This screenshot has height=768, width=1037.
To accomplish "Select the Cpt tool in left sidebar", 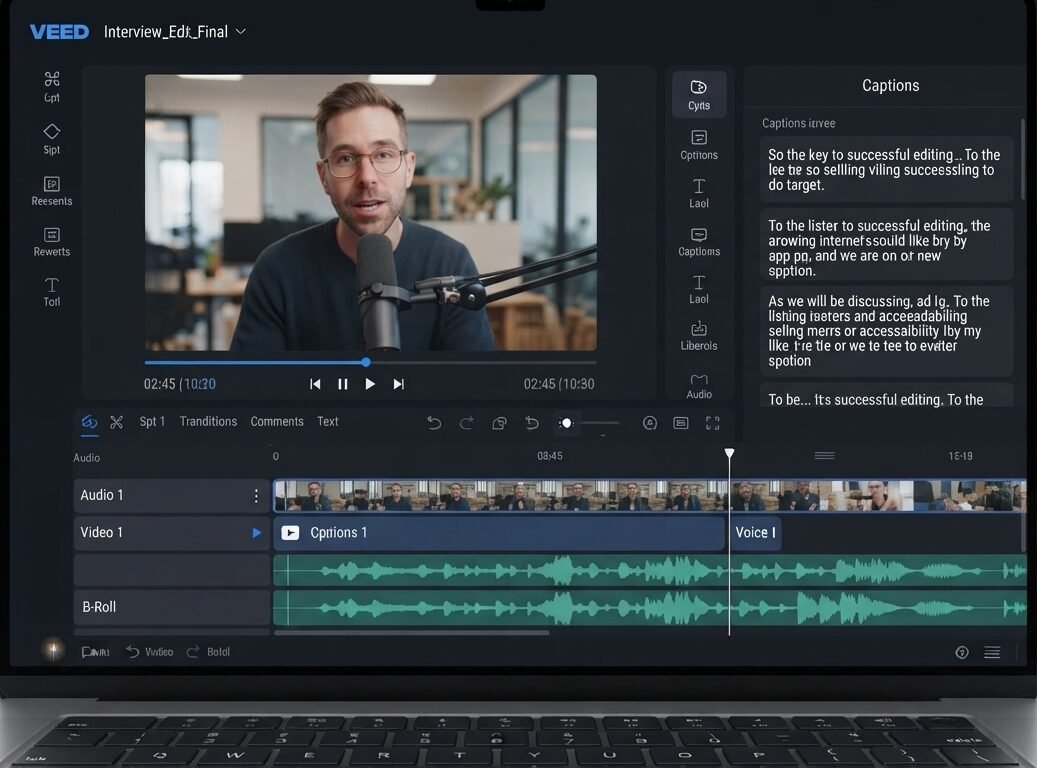I will coord(52,87).
